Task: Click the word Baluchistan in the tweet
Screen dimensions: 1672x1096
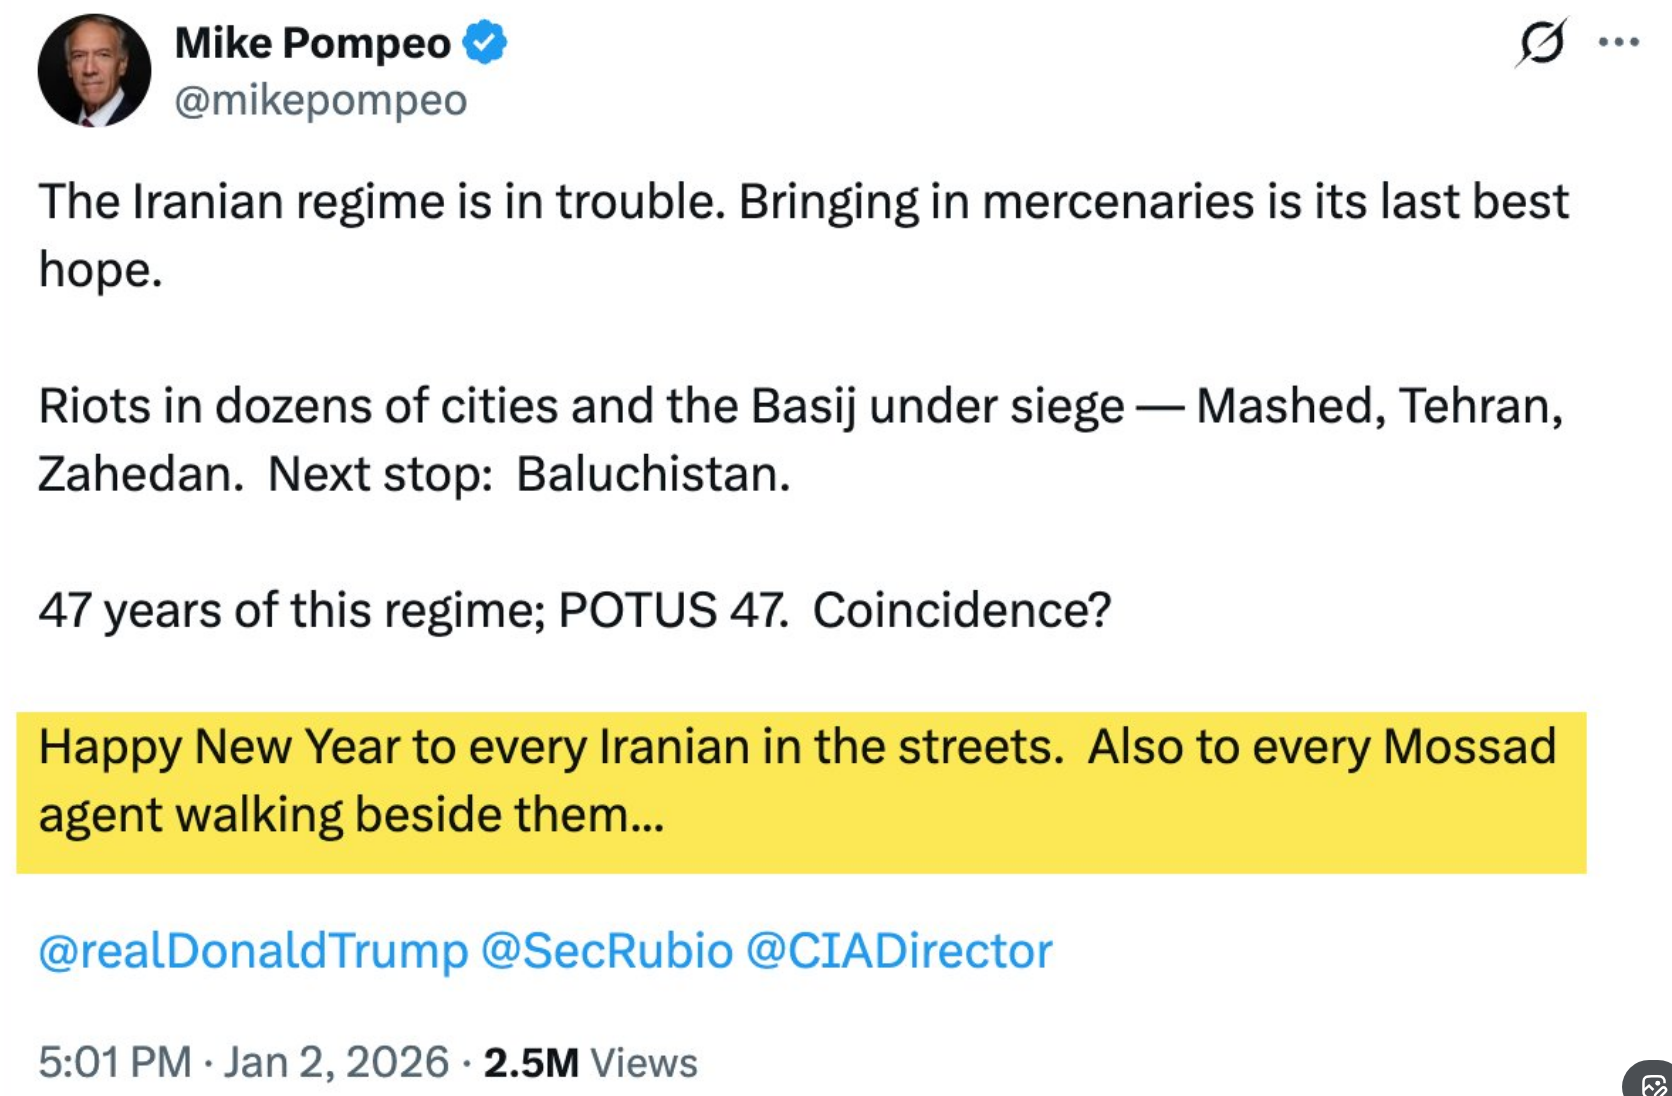Action: [x=652, y=474]
